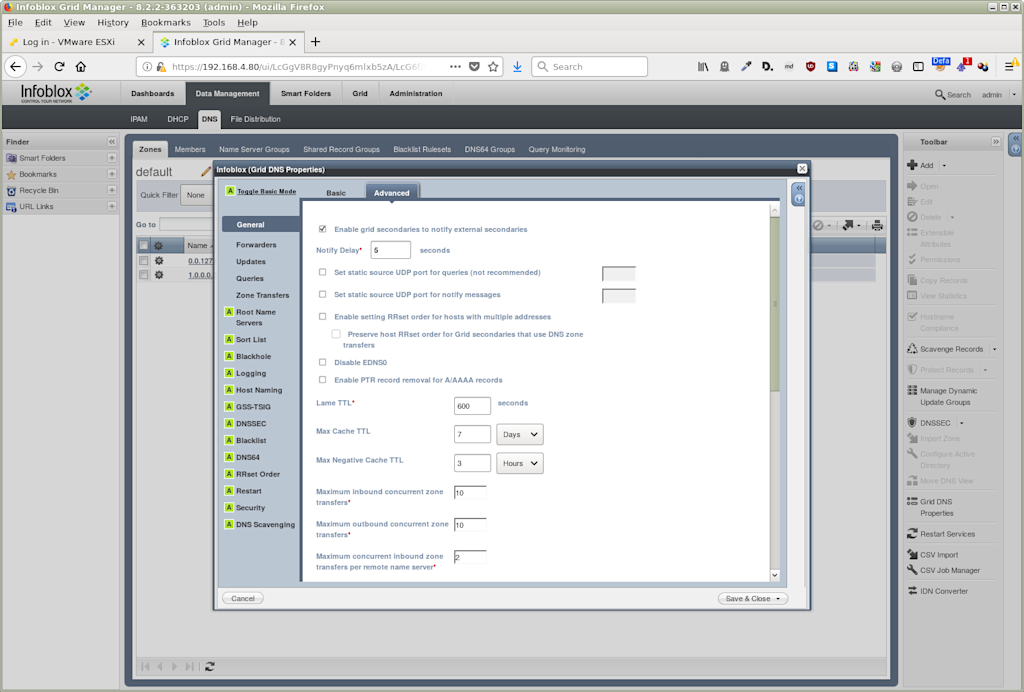
Task: Toggle Enable grid secondaries to notify external secondaries
Action: [x=323, y=229]
